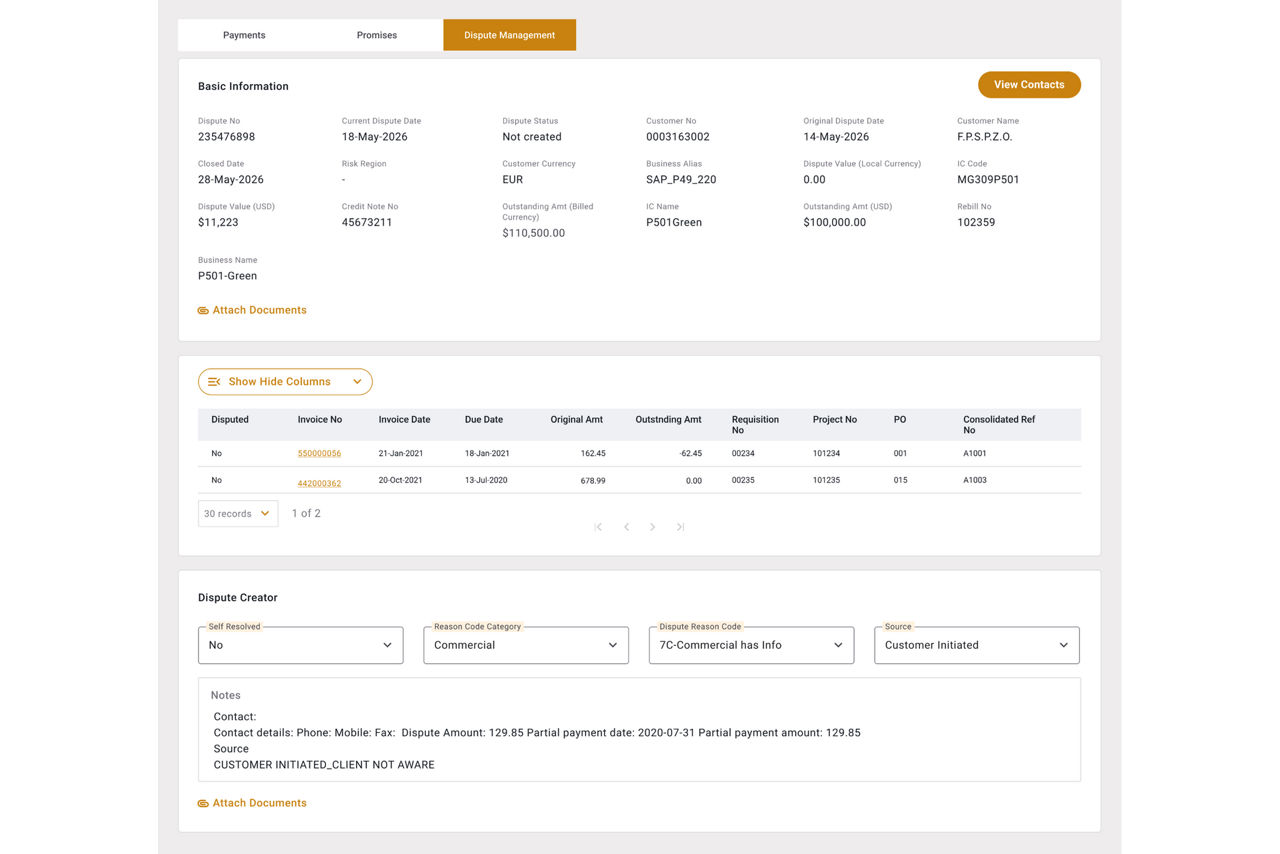Click Dispute No value 235476898
The width and height of the screenshot is (1280, 854).
pos(226,137)
